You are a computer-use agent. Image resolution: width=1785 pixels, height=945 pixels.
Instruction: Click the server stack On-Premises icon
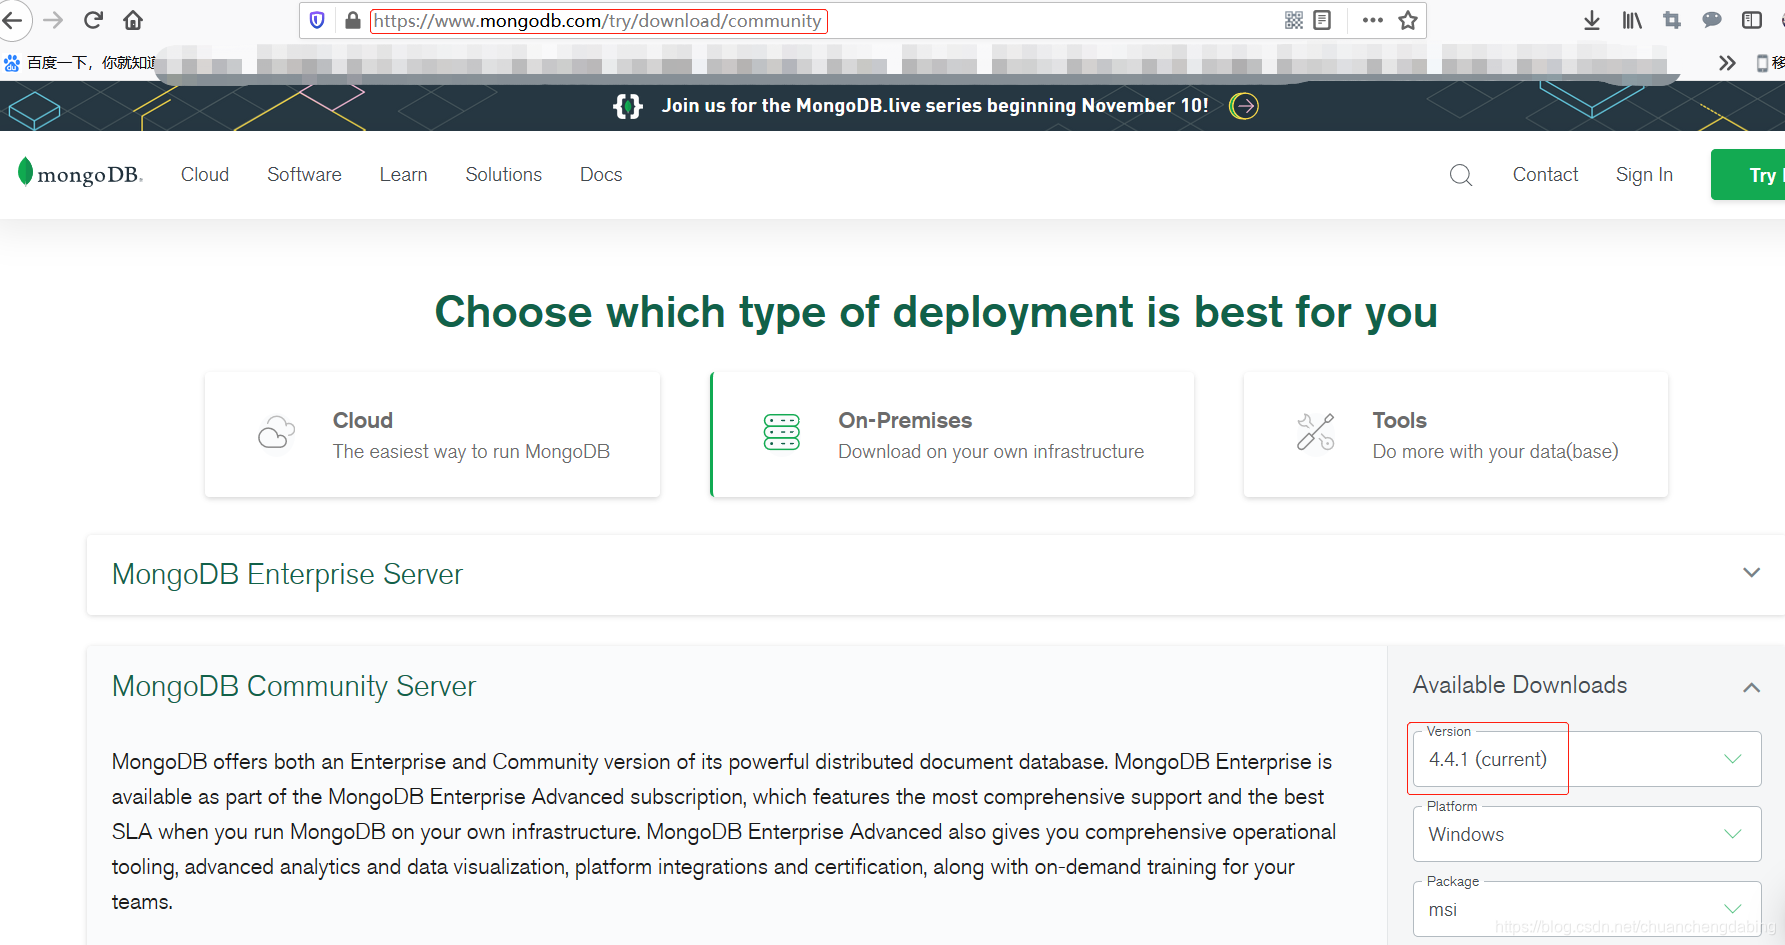click(782, 432)
